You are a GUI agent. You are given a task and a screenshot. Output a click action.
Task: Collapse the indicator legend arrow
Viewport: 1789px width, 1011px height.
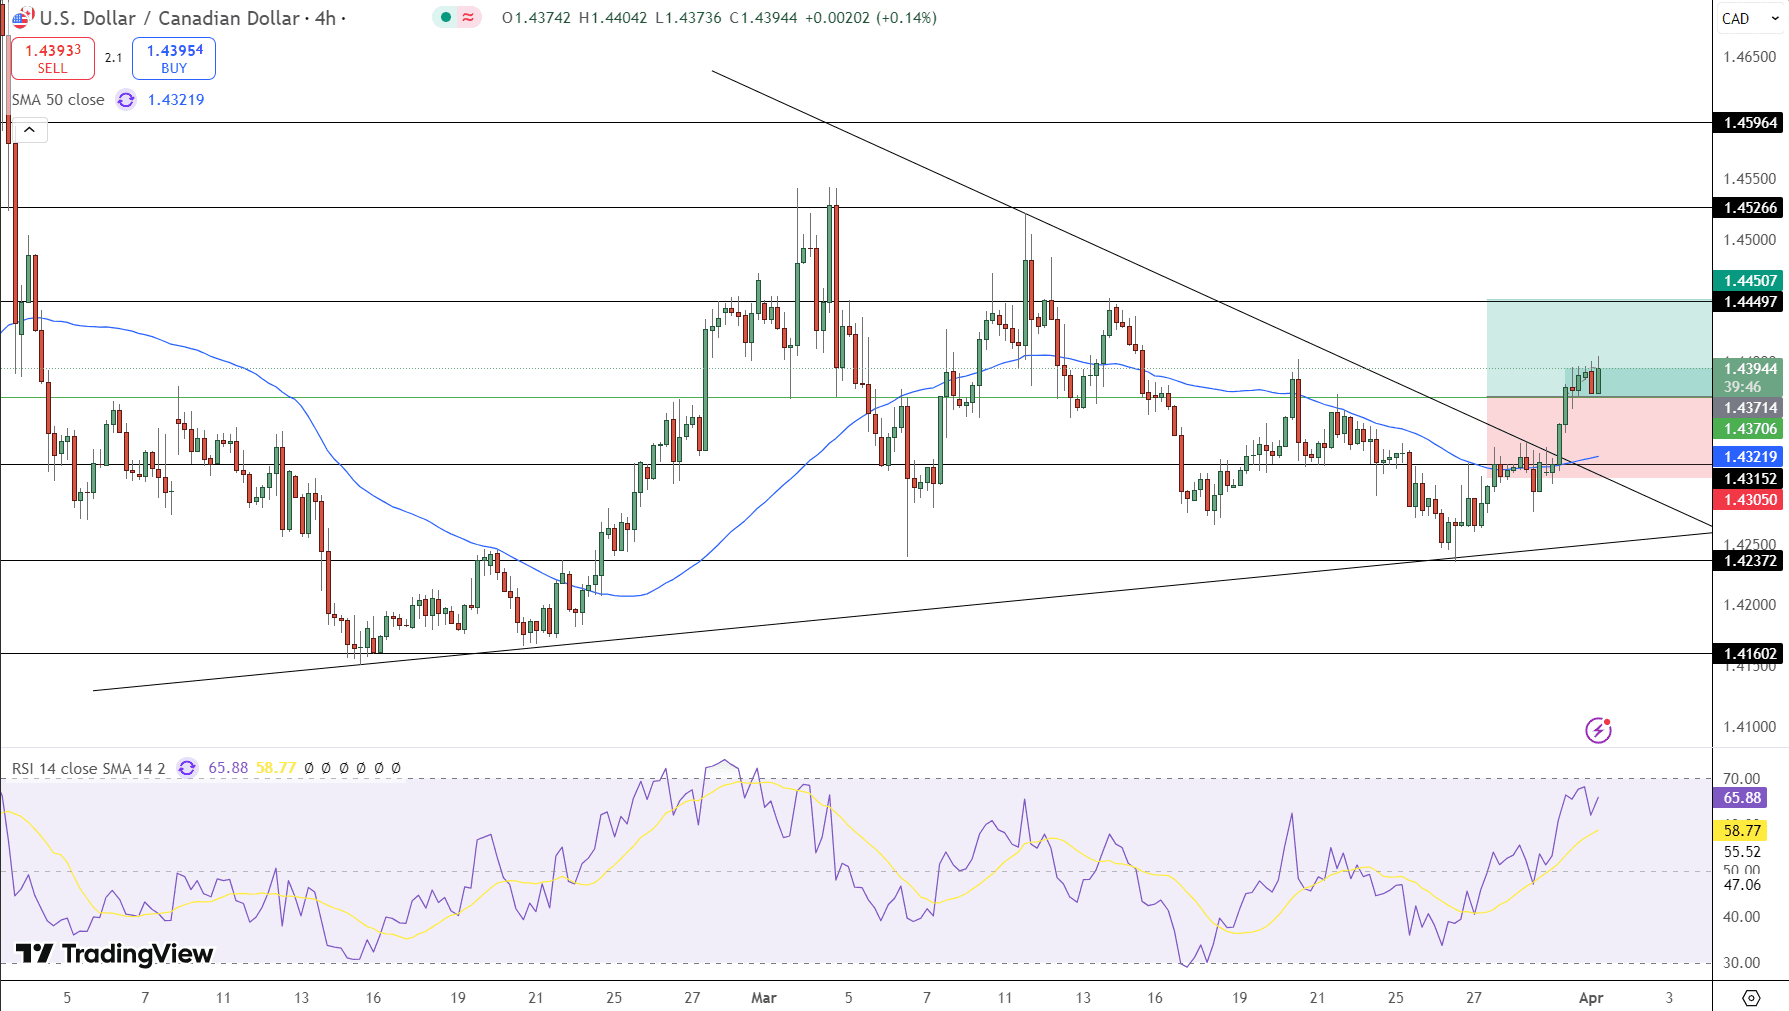tap(29, 130)
